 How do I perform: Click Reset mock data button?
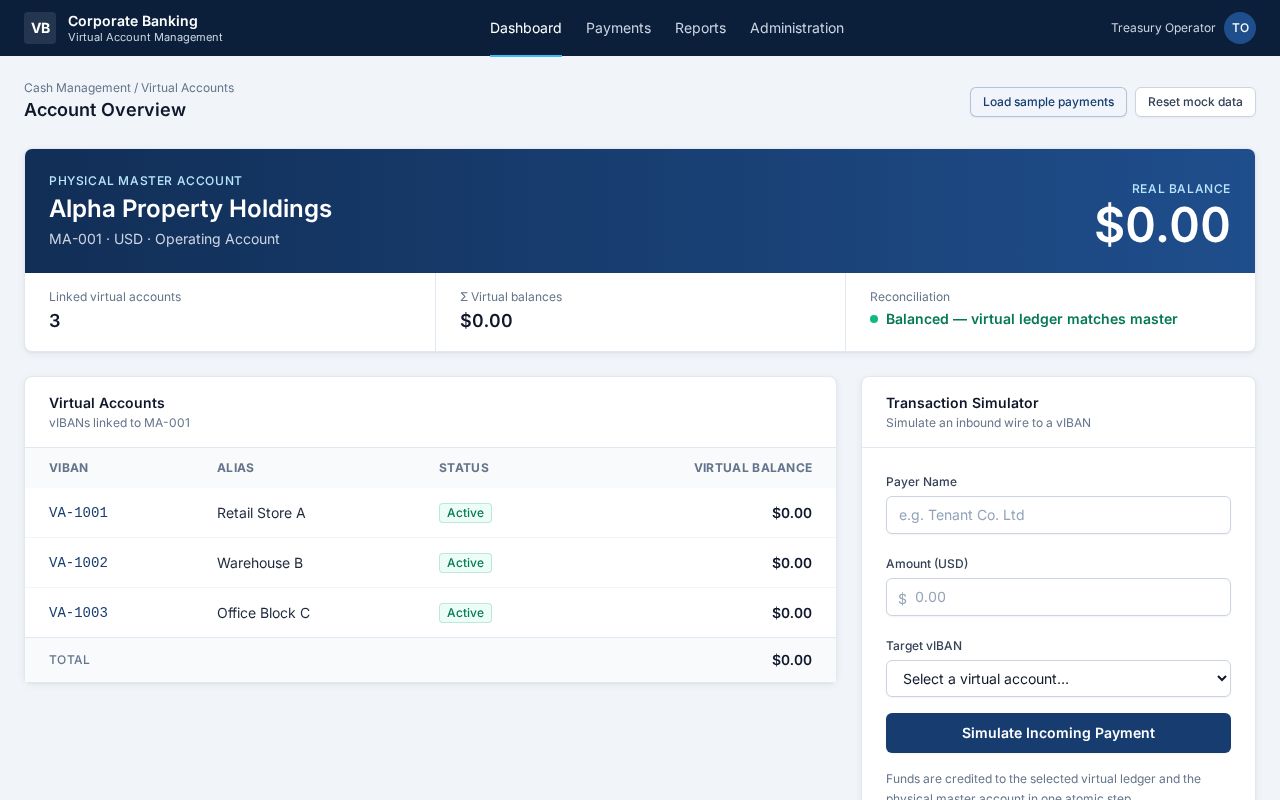[1195, 102]
